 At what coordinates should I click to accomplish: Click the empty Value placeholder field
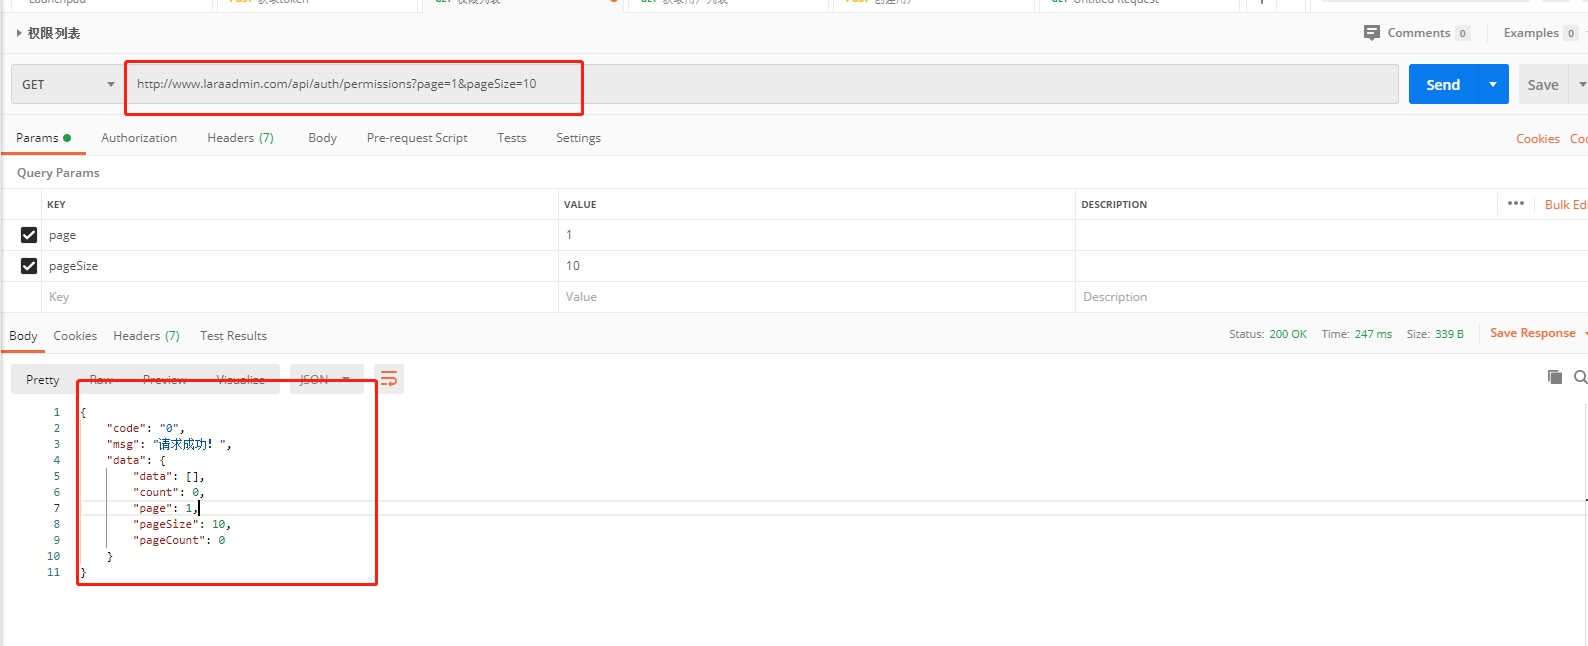pos(817,297)
